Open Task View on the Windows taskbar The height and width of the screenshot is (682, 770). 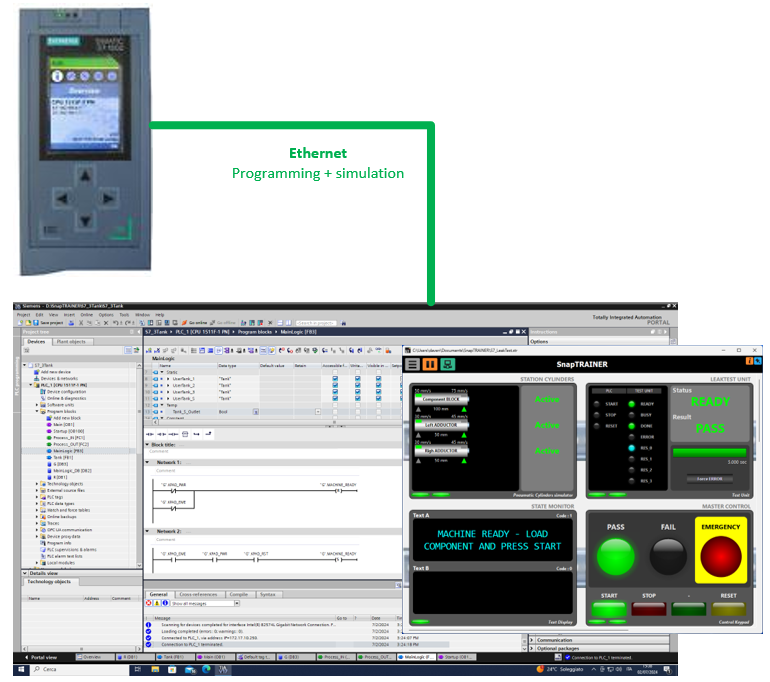point(138,669)
